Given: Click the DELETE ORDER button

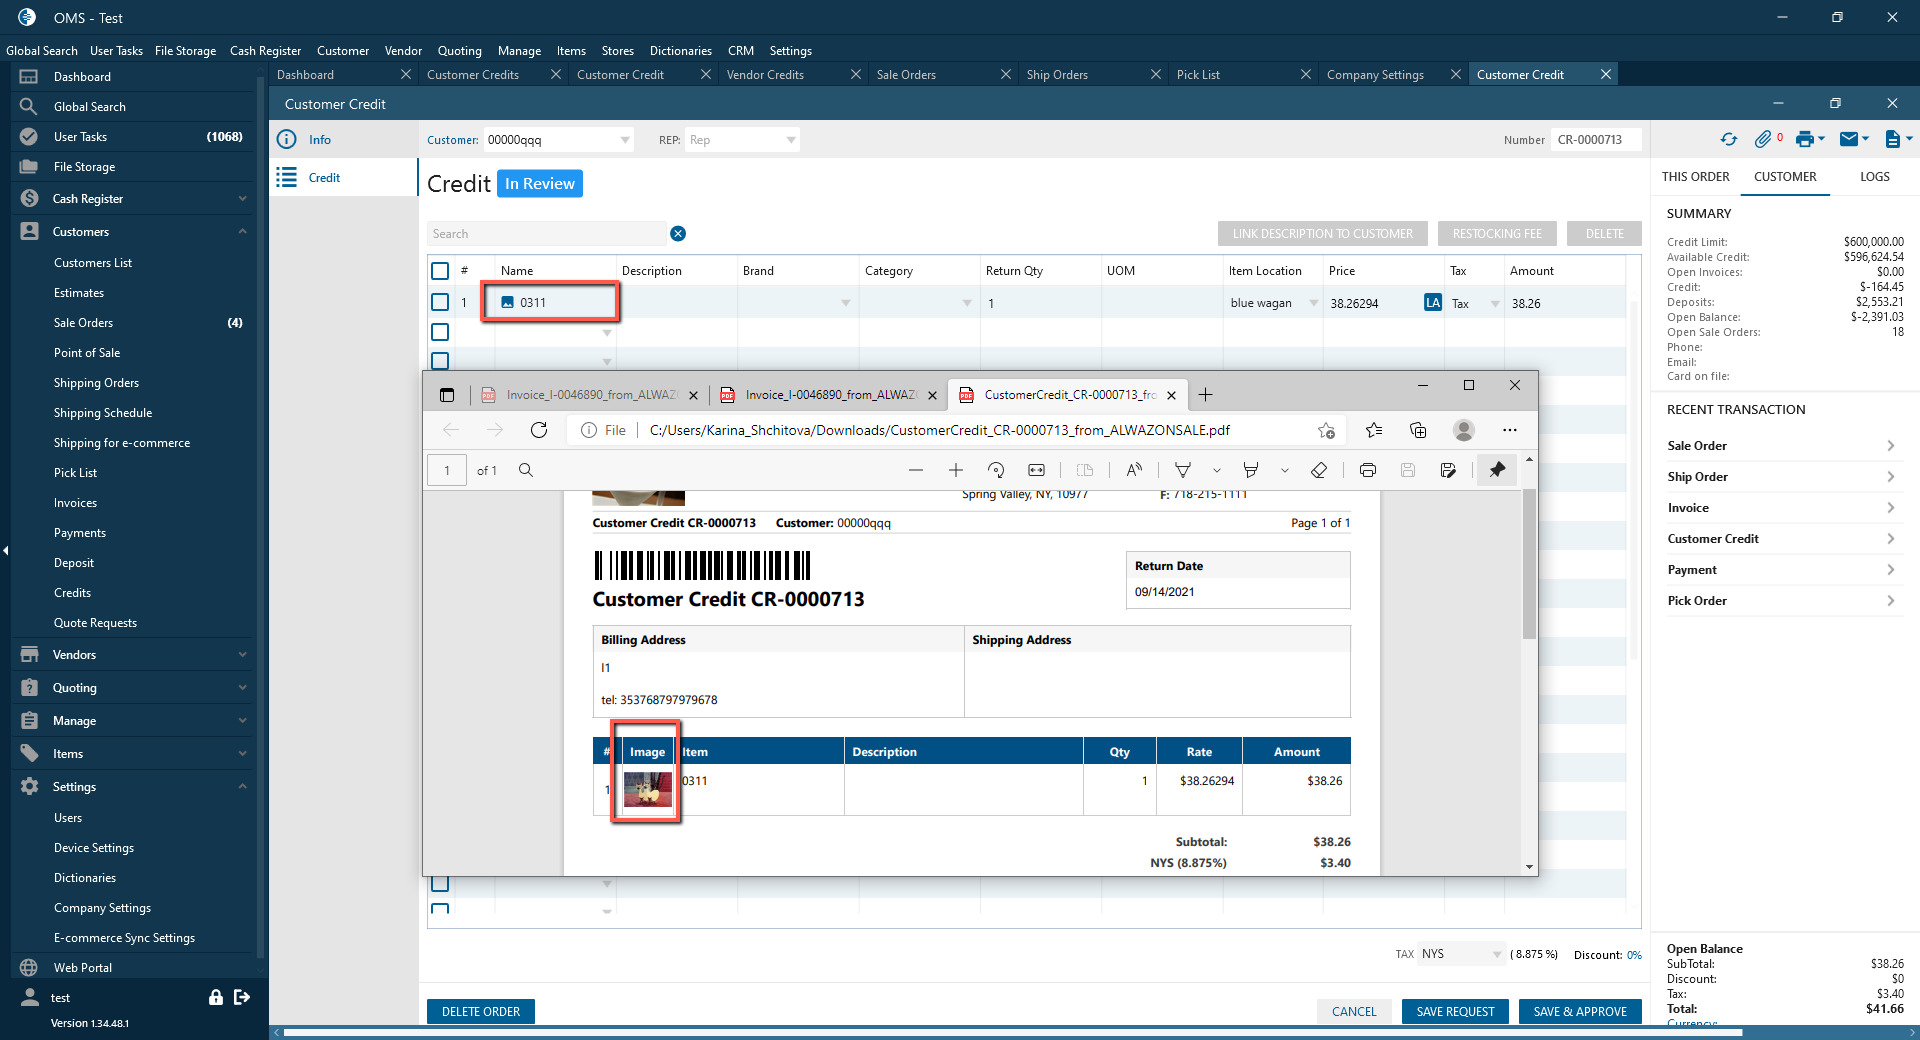Looking at the screenshot, I should pyautogui.click(x=481, y=1012).
